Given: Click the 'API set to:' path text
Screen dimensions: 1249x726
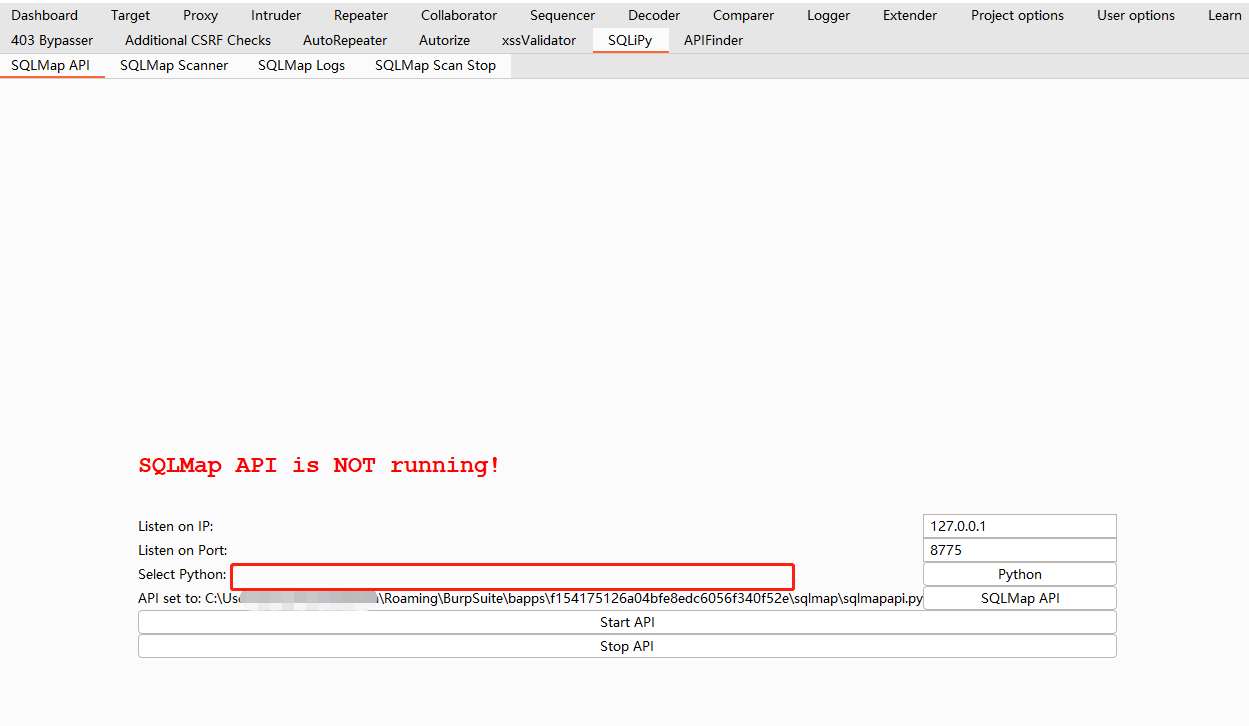Looking at the screenshot, I should (x=530, y=598).
